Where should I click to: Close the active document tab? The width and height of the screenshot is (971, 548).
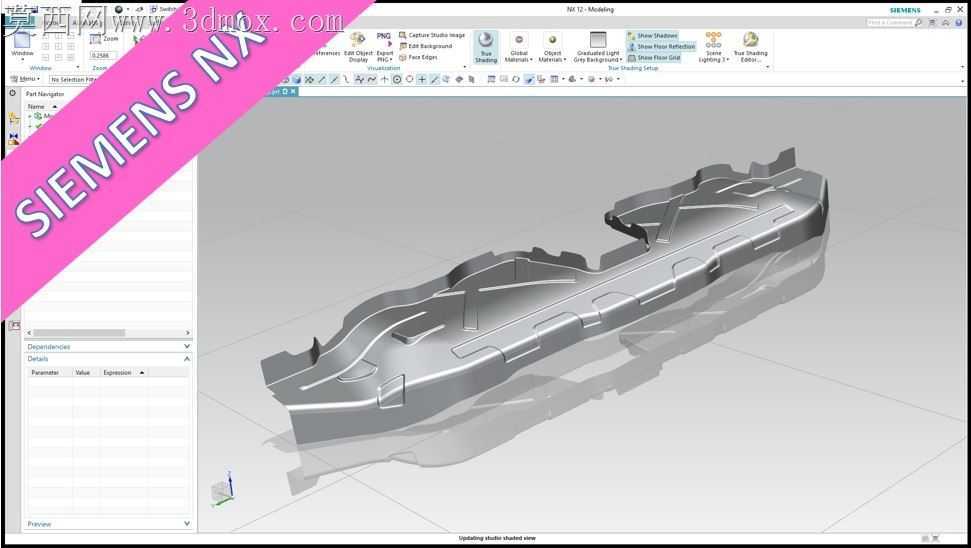[x=293, y=92]
